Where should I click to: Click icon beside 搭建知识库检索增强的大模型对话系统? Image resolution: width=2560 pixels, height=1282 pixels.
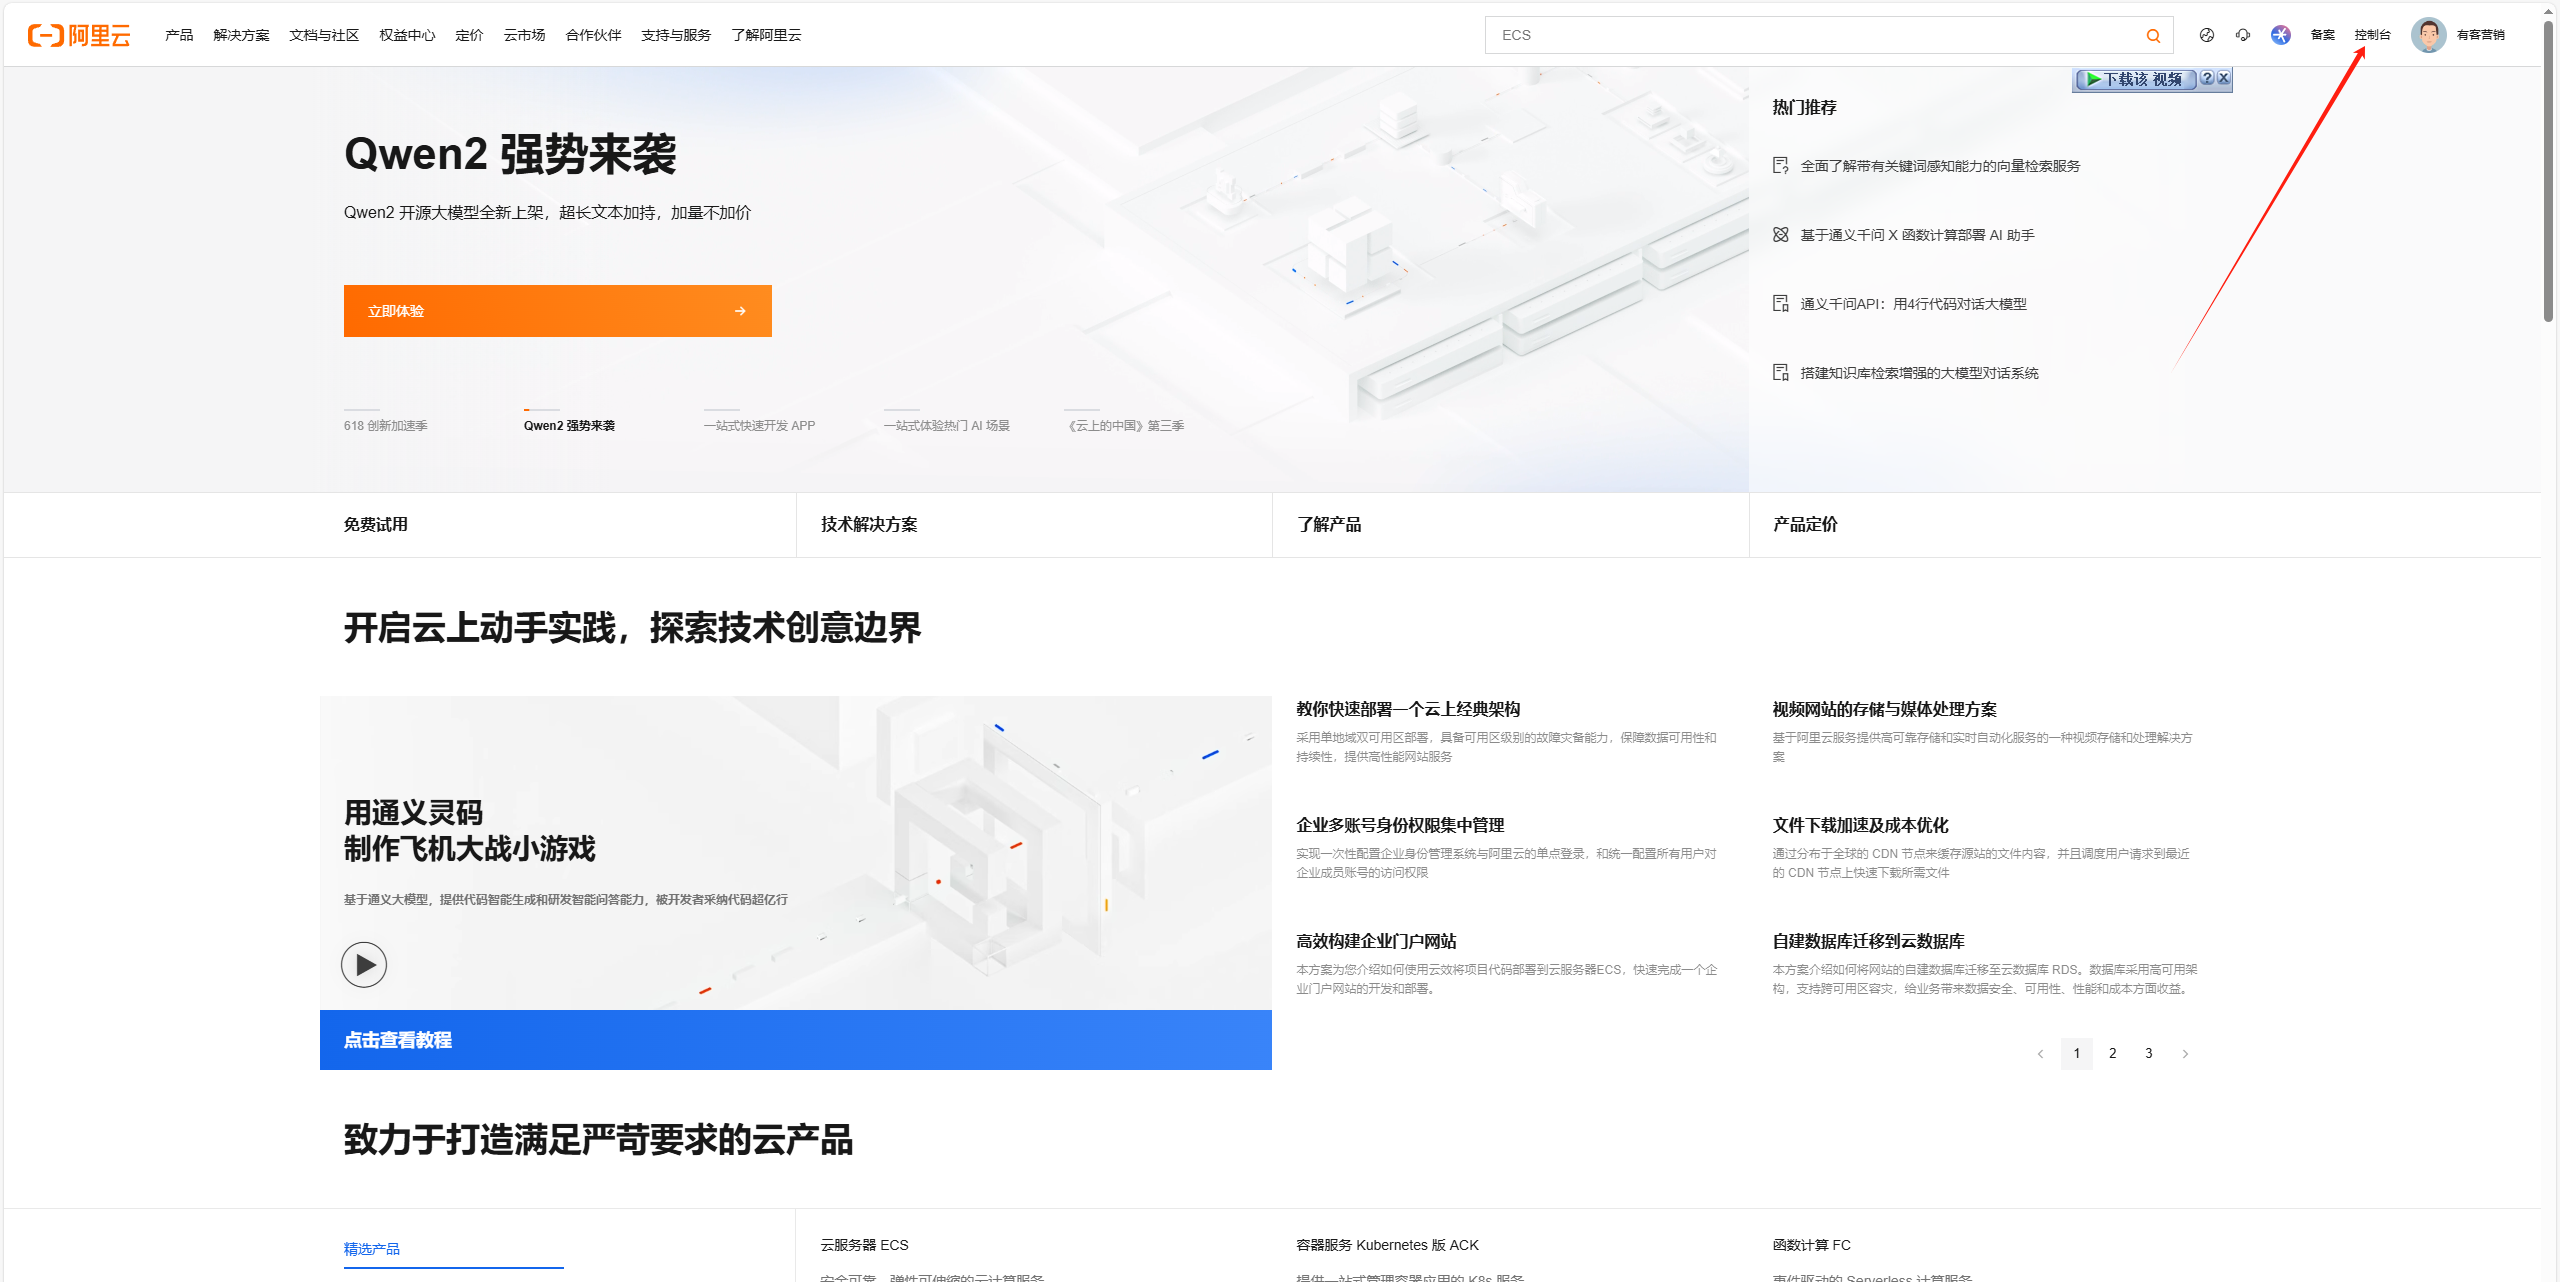(x=1780, y=373)
